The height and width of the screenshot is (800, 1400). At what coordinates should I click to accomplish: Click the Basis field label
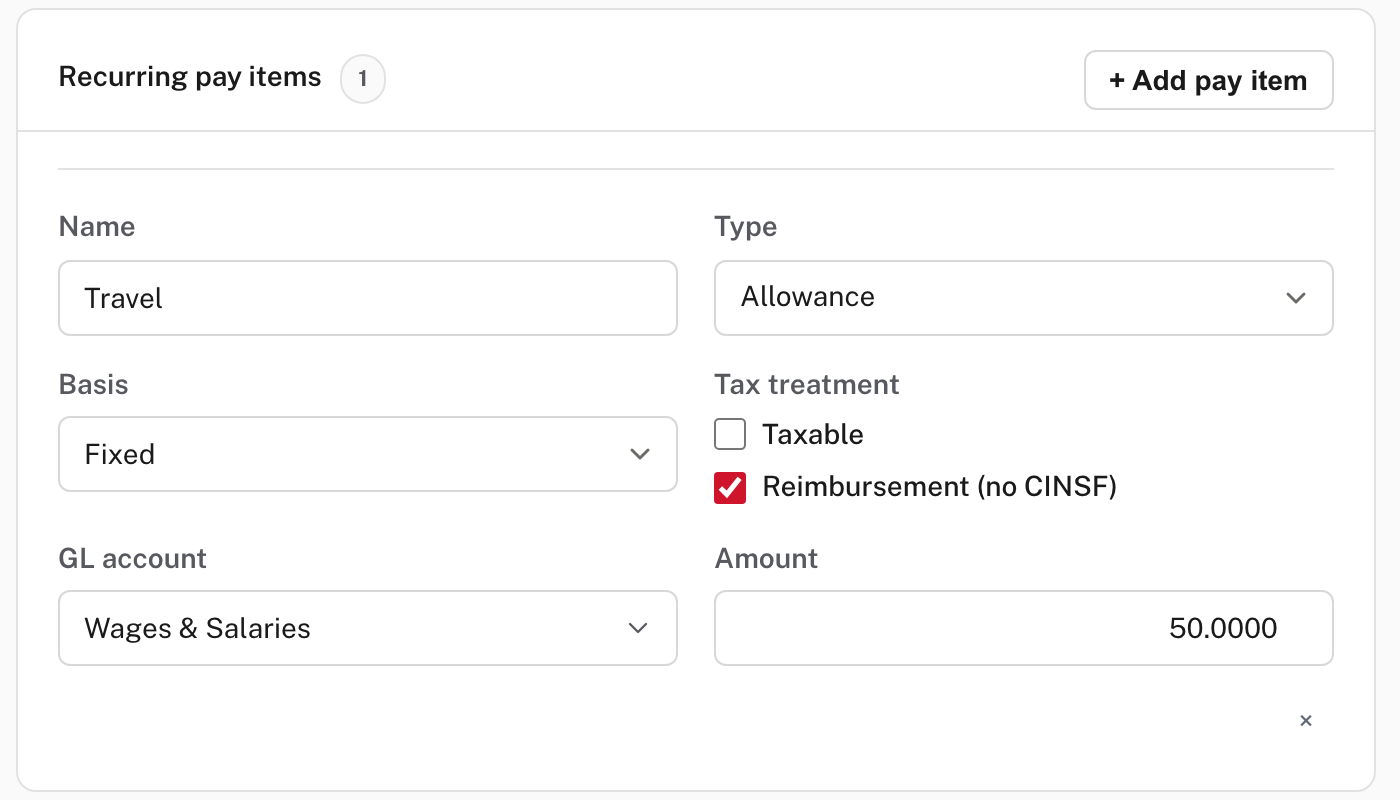94,385
